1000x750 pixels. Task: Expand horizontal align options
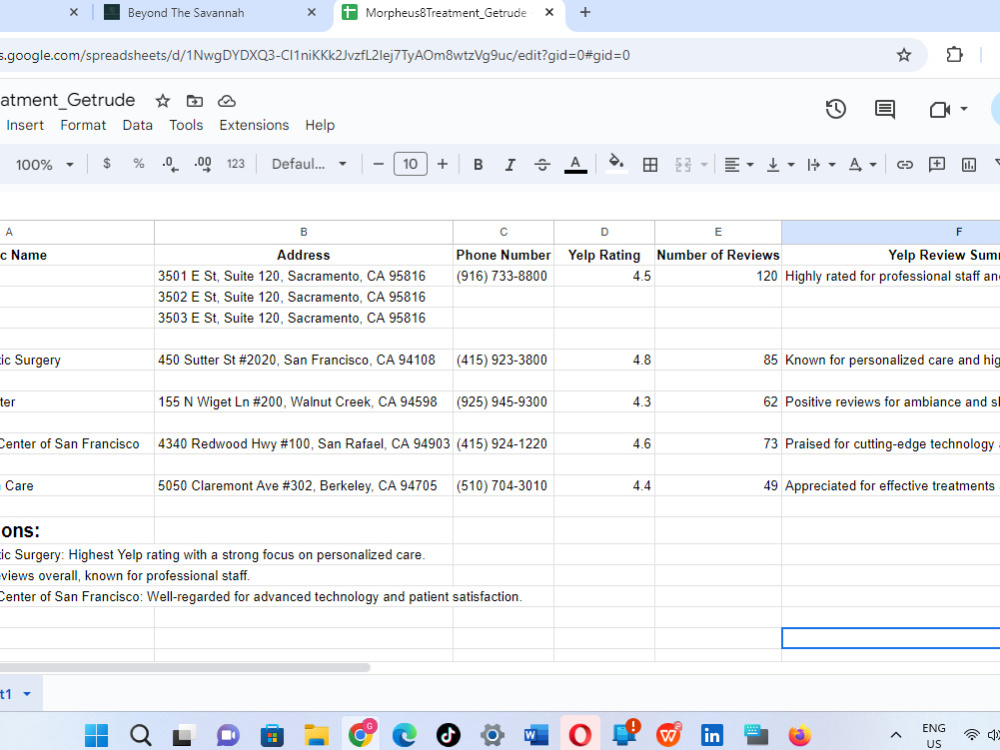750,165
